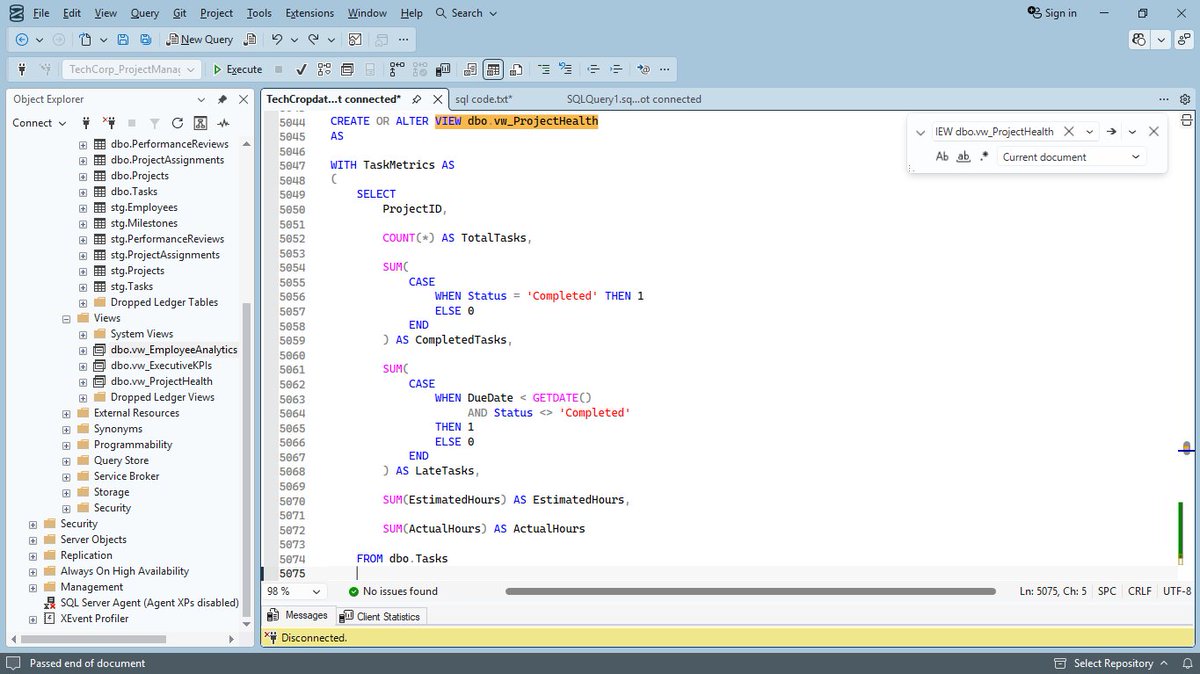Click the Undo arrow icon
This screenshot has width=1200, height=674.
[x=276, y=39]
